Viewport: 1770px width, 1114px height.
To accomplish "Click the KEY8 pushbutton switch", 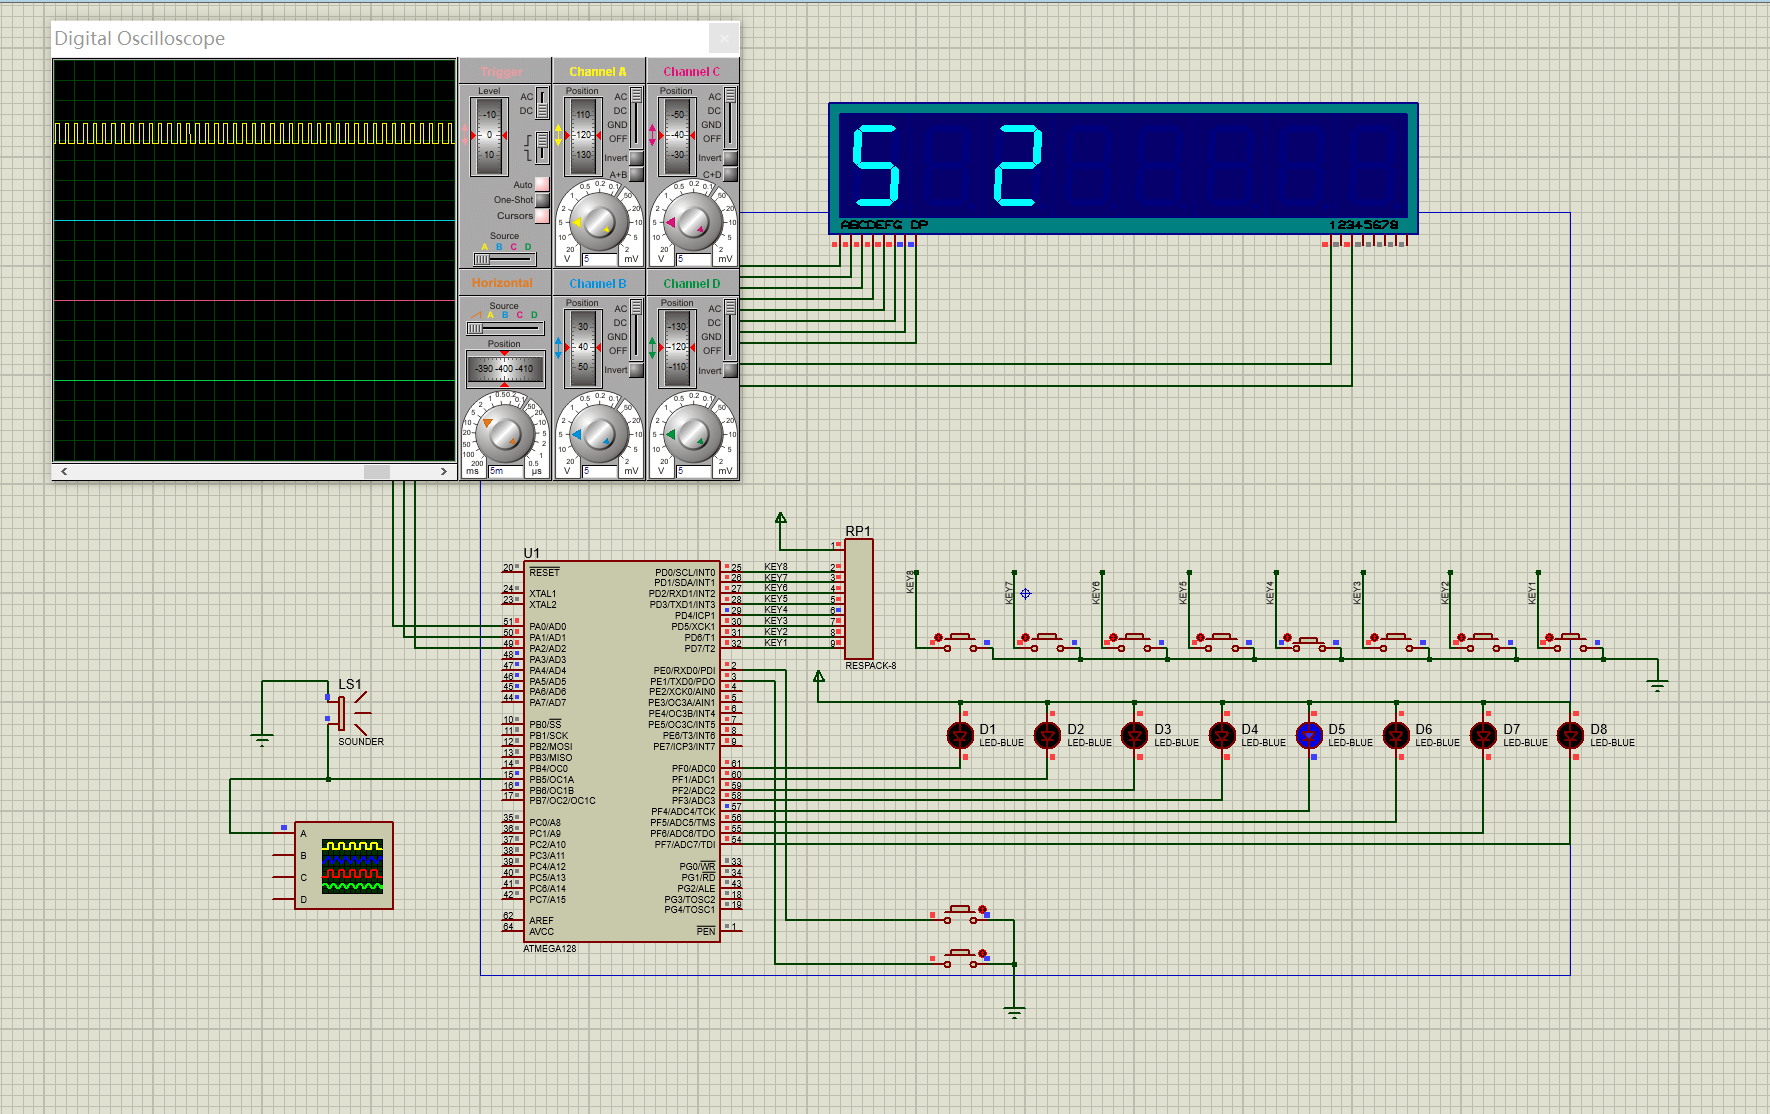I will pyautogui.click(x=960, y=640).
